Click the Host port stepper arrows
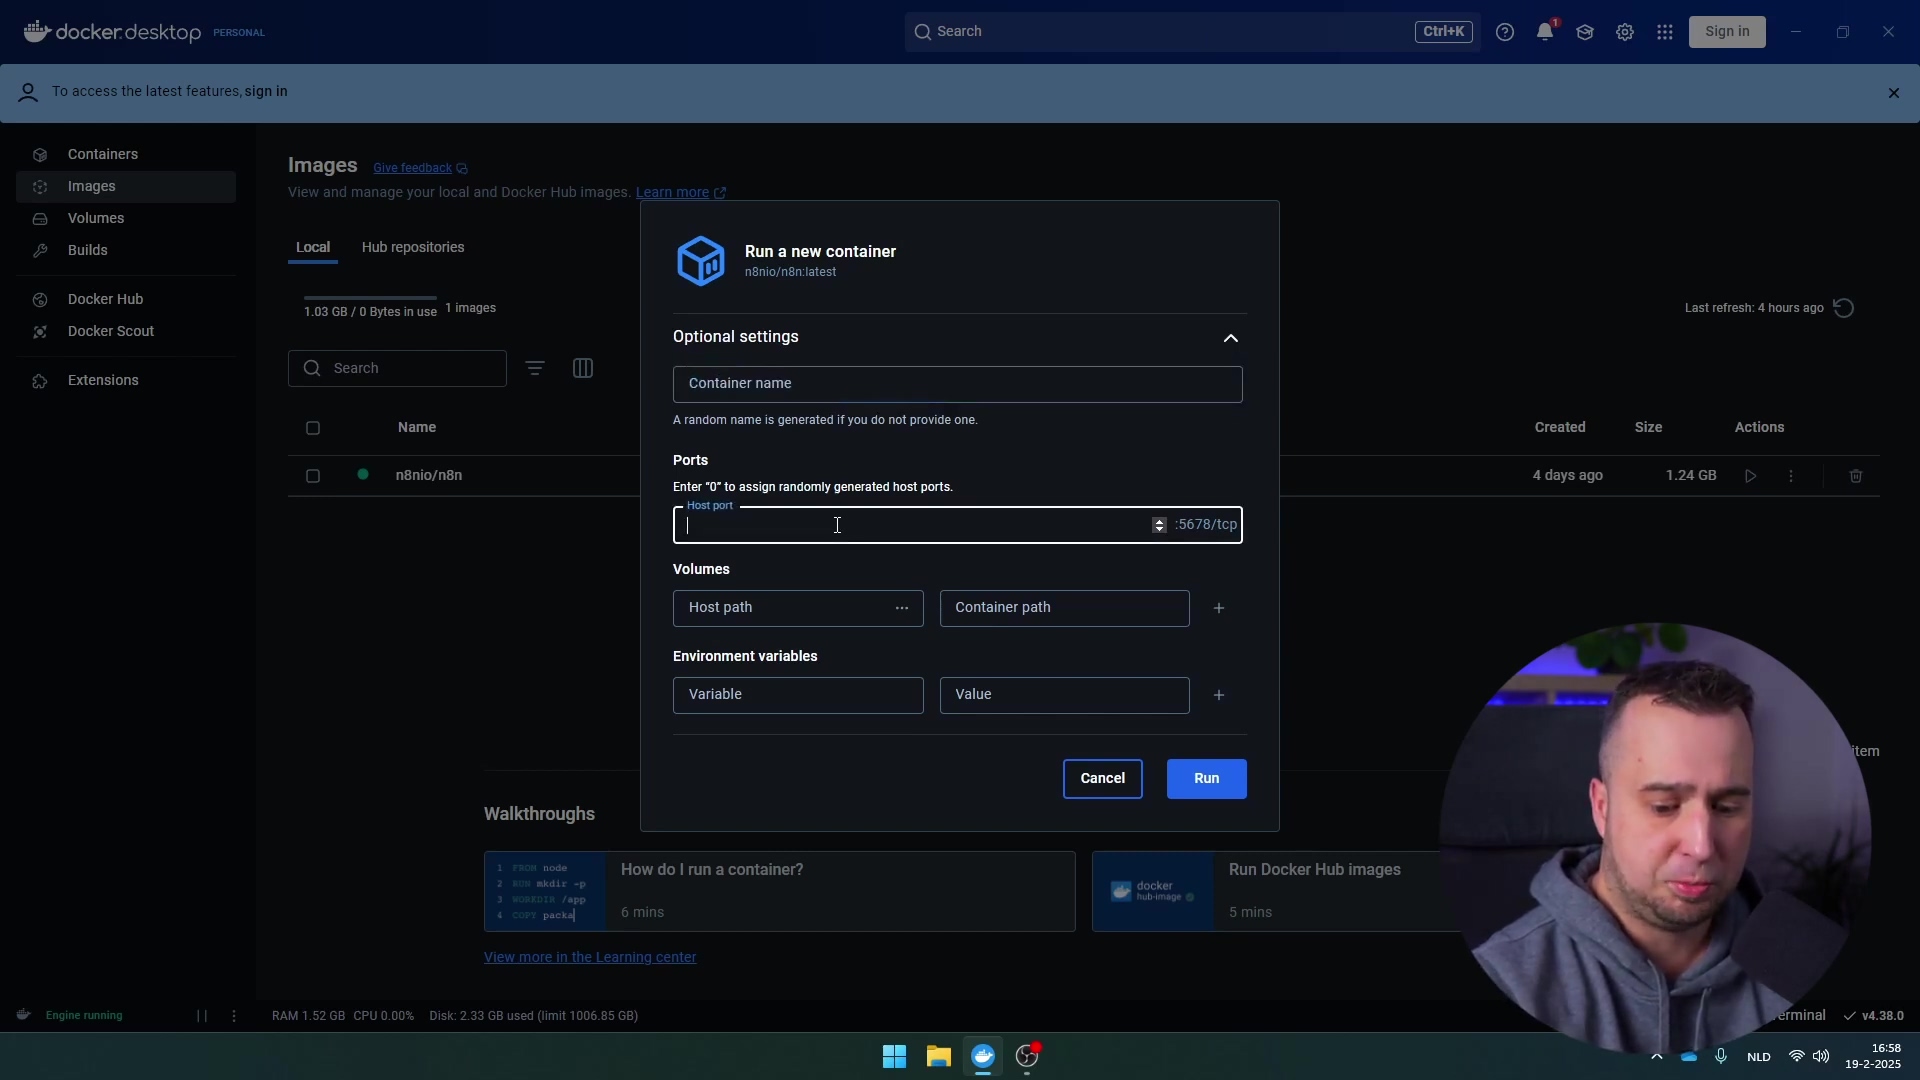This screenshot has height=1080, width=1920. (x=1159, y=526)
